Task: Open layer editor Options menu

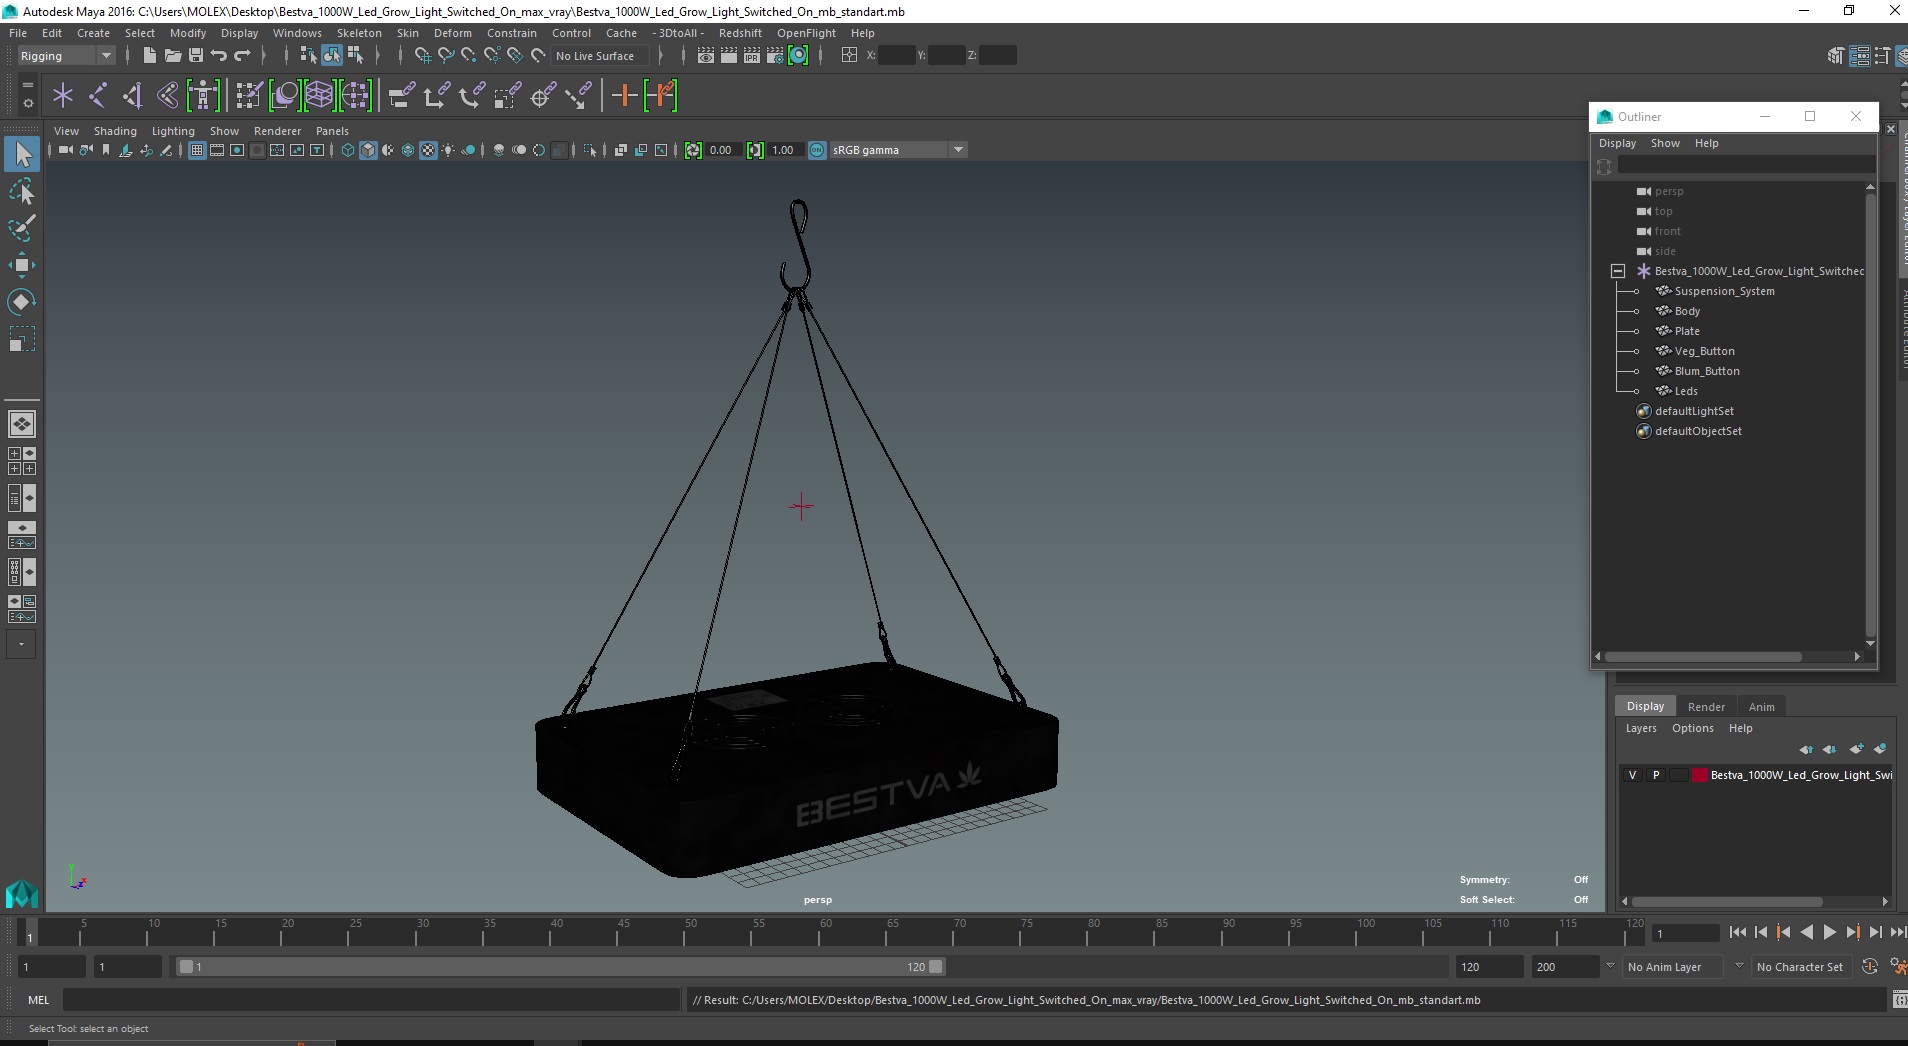Action: [1692, 728]
